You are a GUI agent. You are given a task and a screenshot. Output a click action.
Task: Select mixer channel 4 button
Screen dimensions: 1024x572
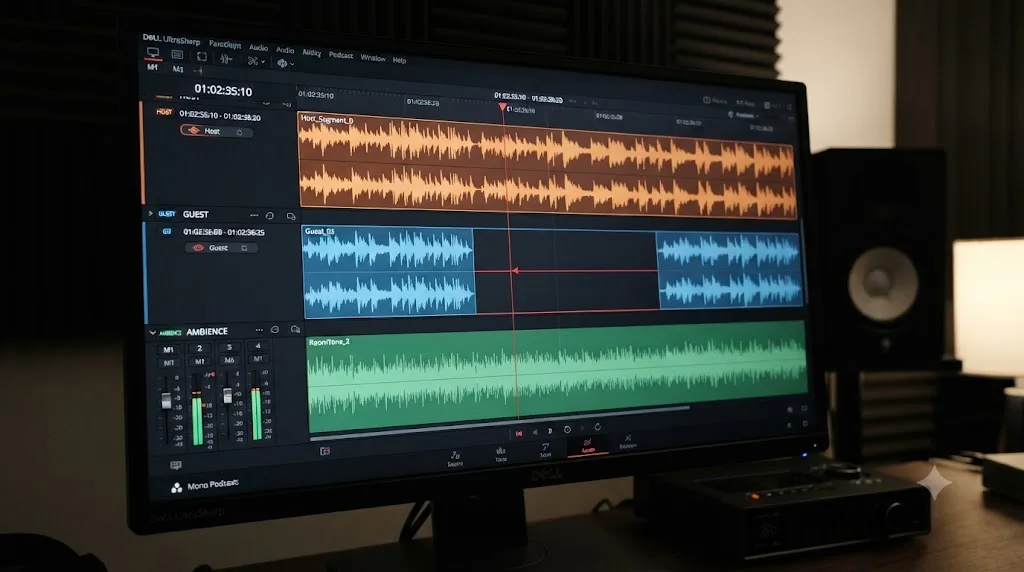point(258,346)
